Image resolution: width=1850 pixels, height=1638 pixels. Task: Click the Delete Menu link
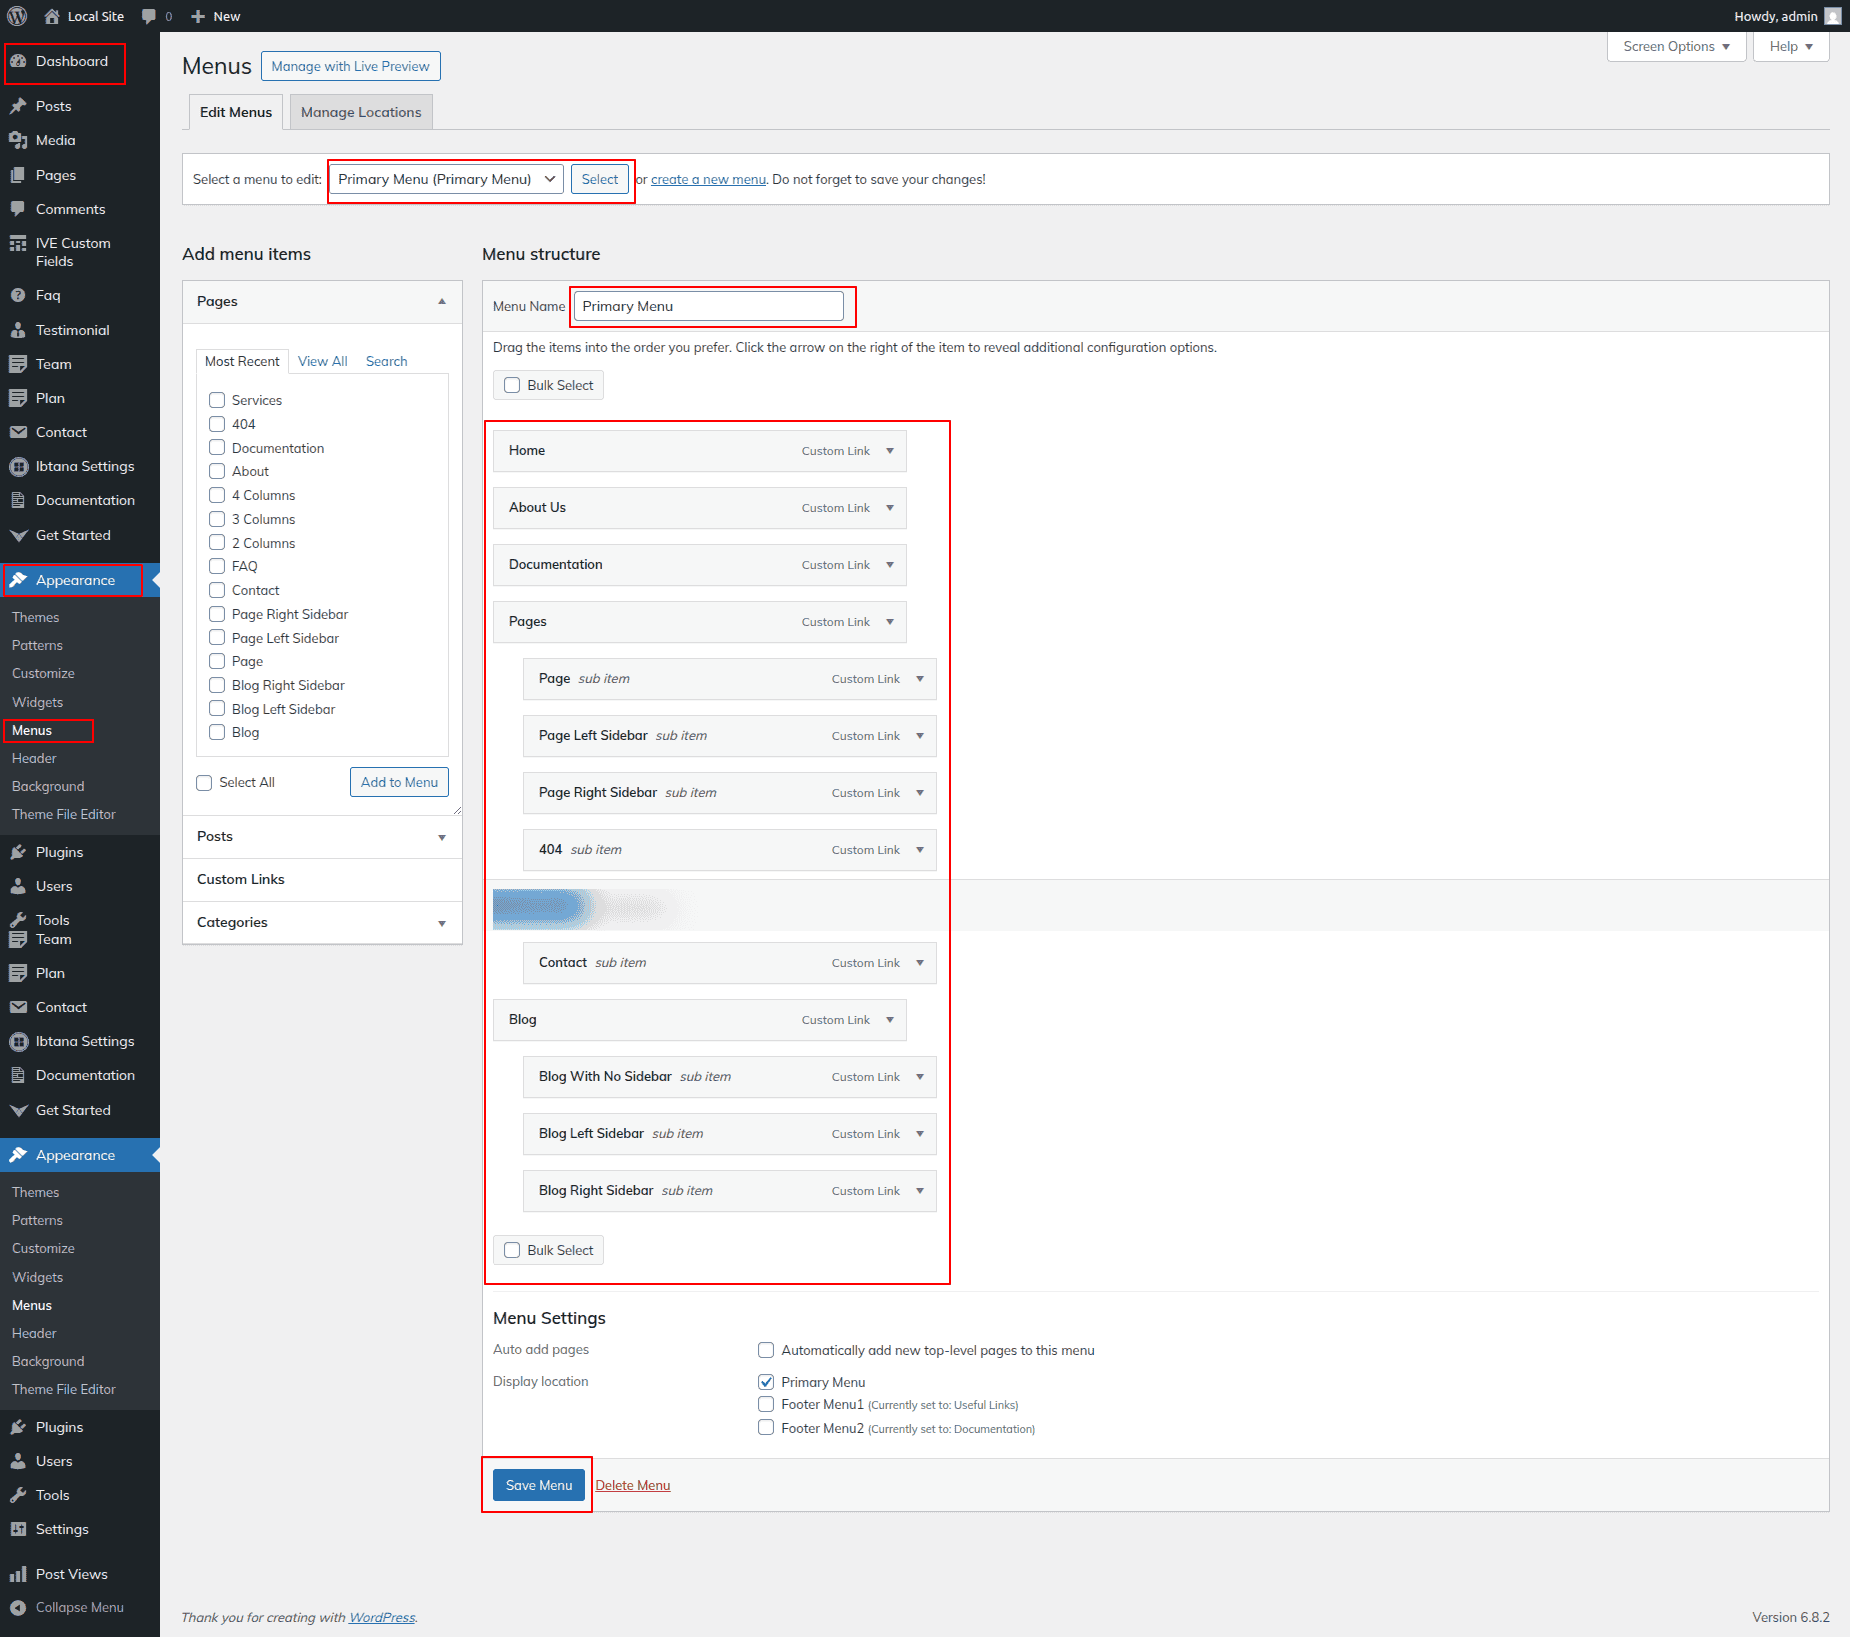[x=633, y=1485]
